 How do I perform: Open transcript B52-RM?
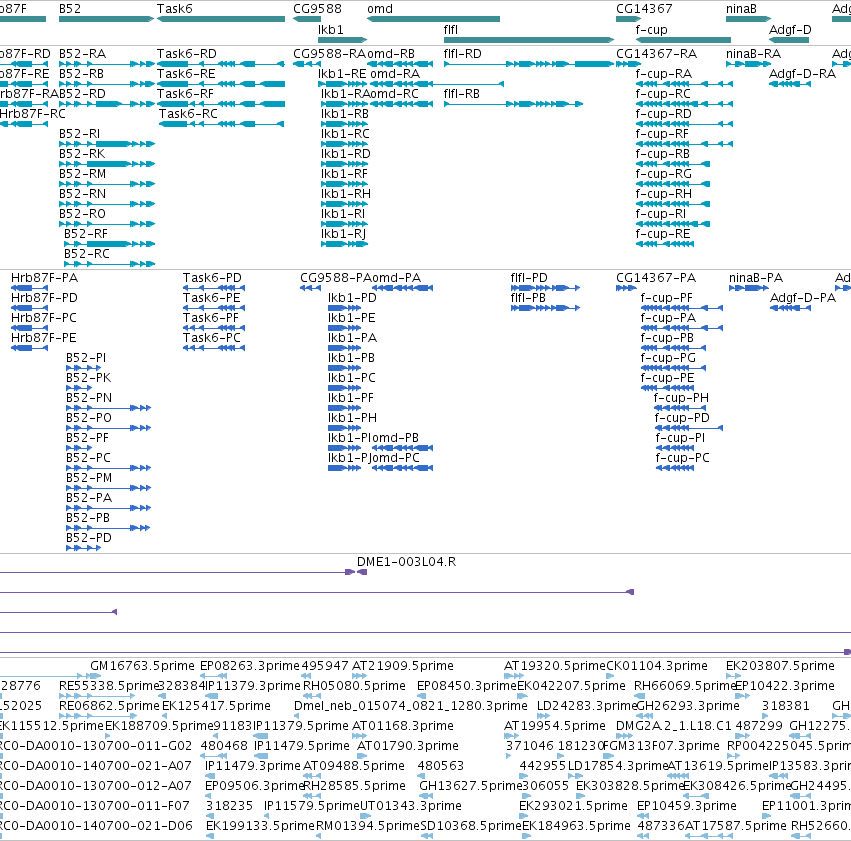point(82,174)
